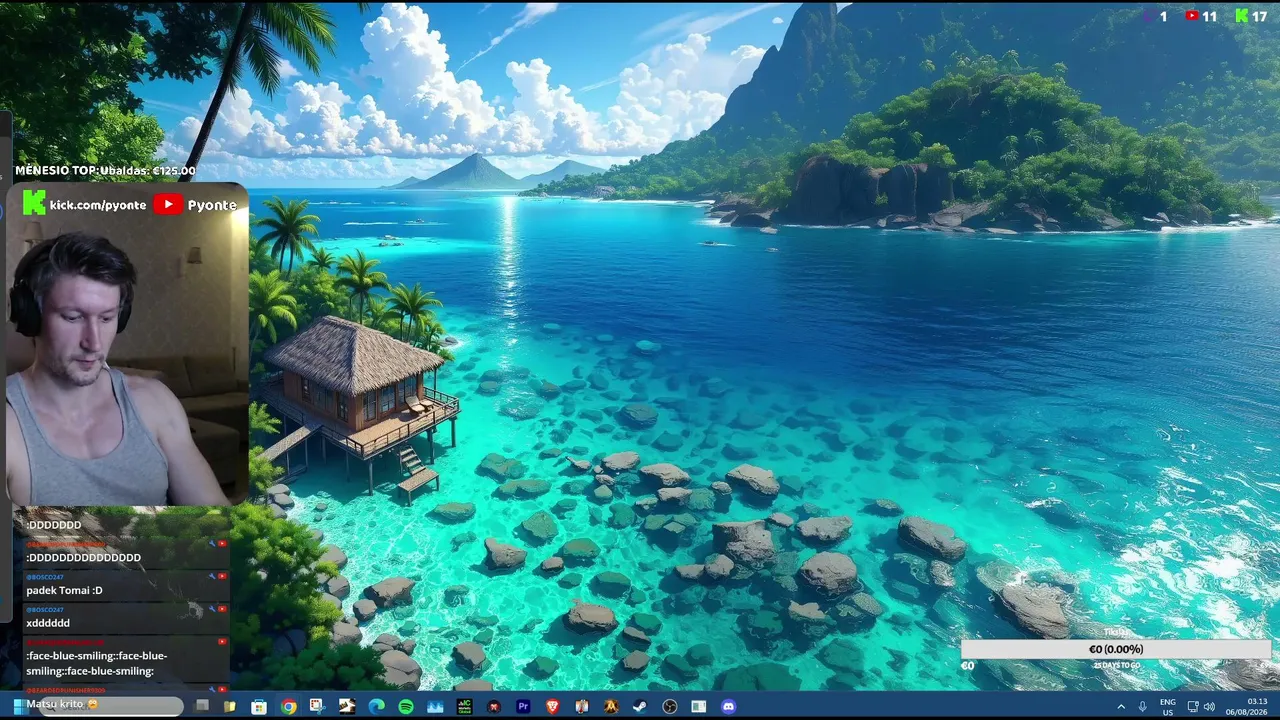Open network settings from the tray
The height and width of the screenshot is (720, 1280).
1192,706
